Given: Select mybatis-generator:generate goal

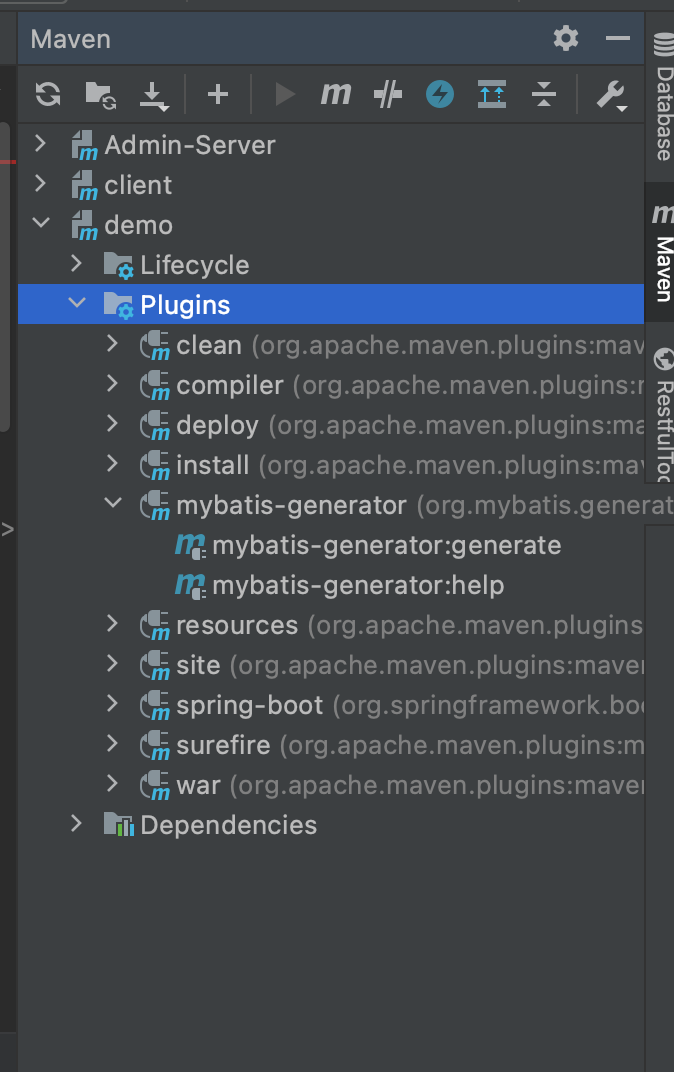Looking at the screenshot, I should point(387,546).
